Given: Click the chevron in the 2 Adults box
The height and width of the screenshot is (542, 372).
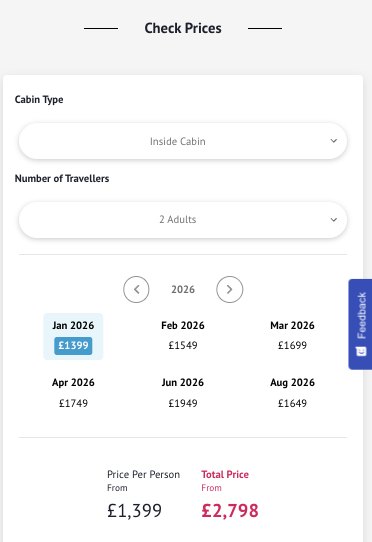Looking at the screenshot, I should pyautogui.click(x=334, y=220).
